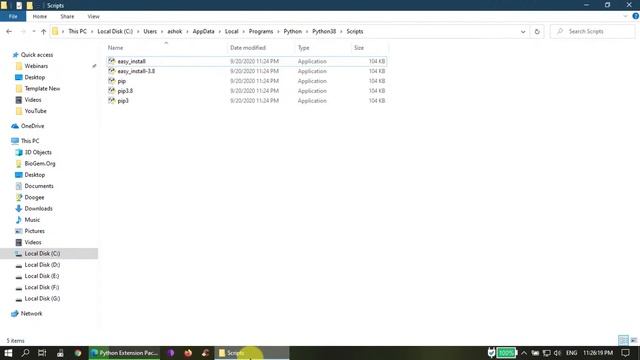The image size is (640, 360).
Task: Go back with the back arrow
Action: tap(9, 31)
